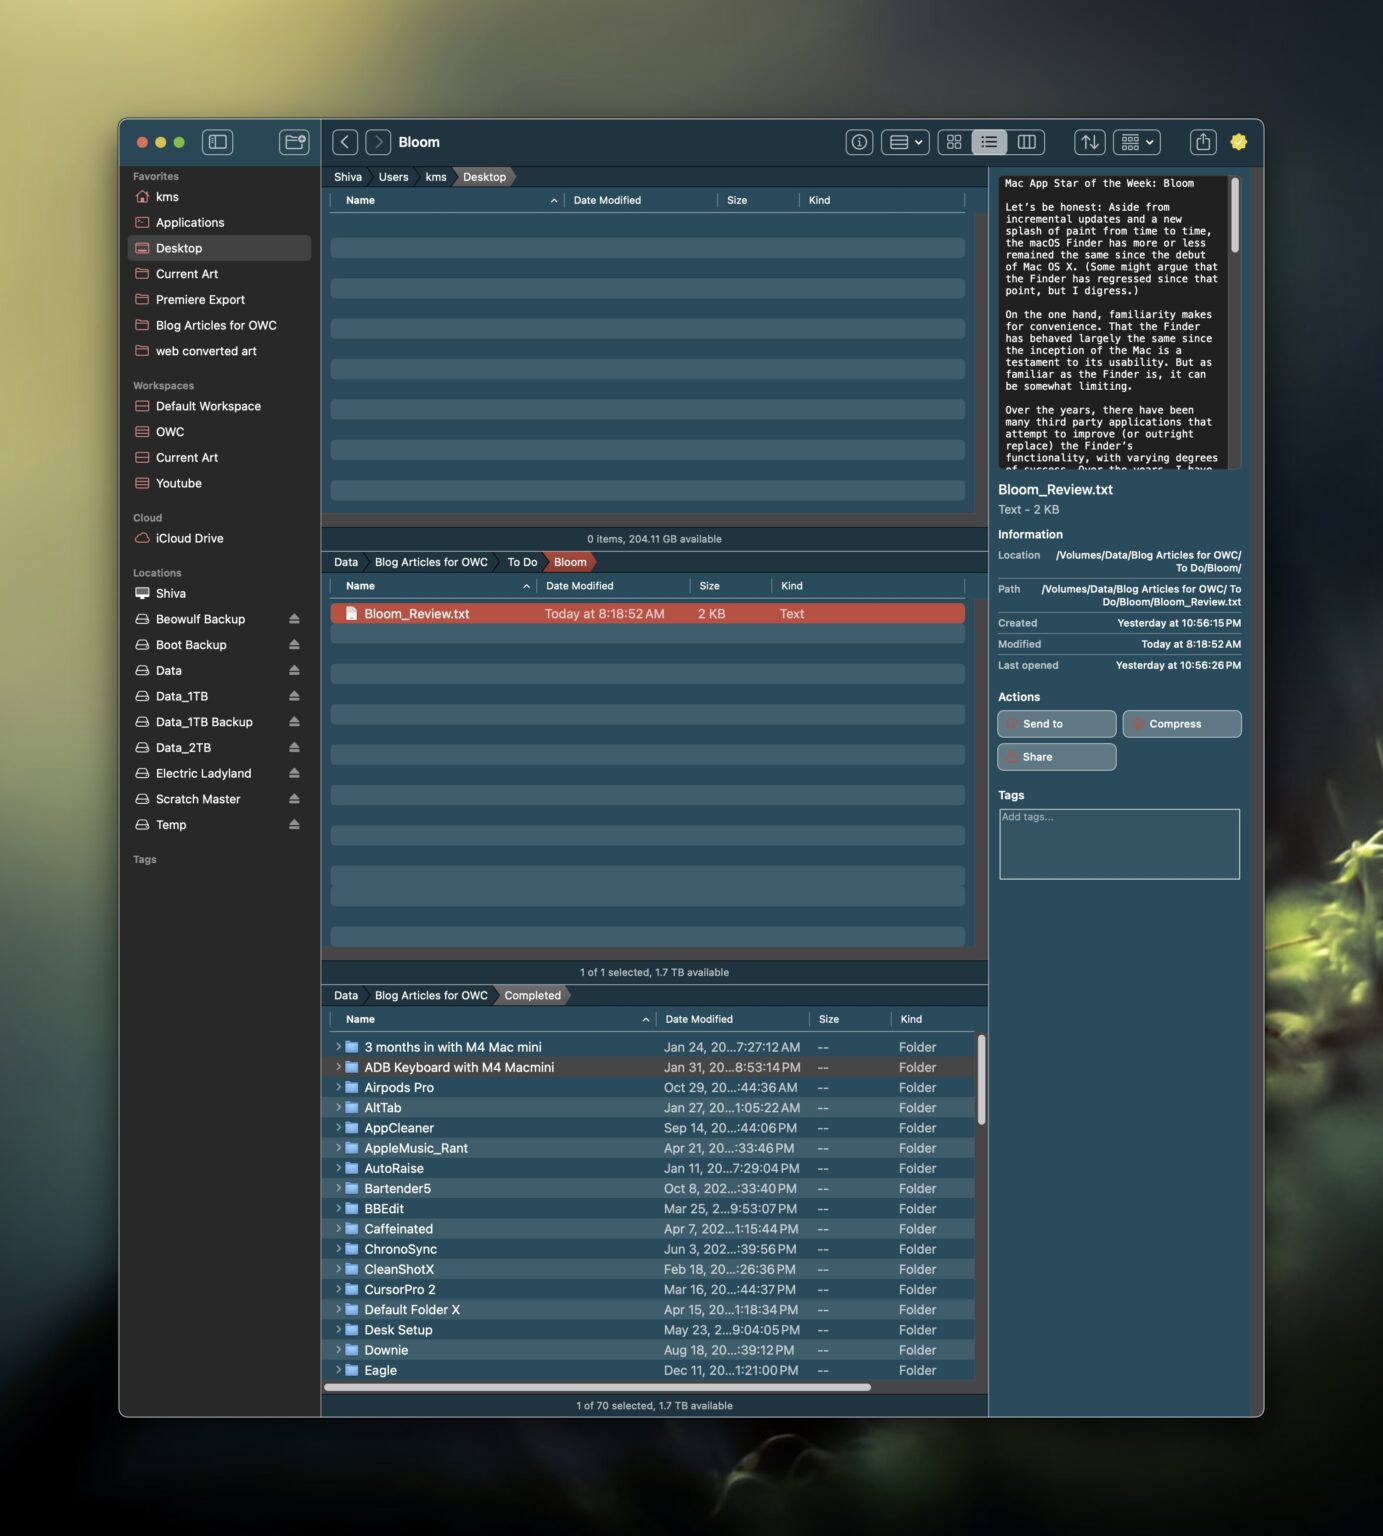Expand the AltTab folder

[x=338, y=1107]
